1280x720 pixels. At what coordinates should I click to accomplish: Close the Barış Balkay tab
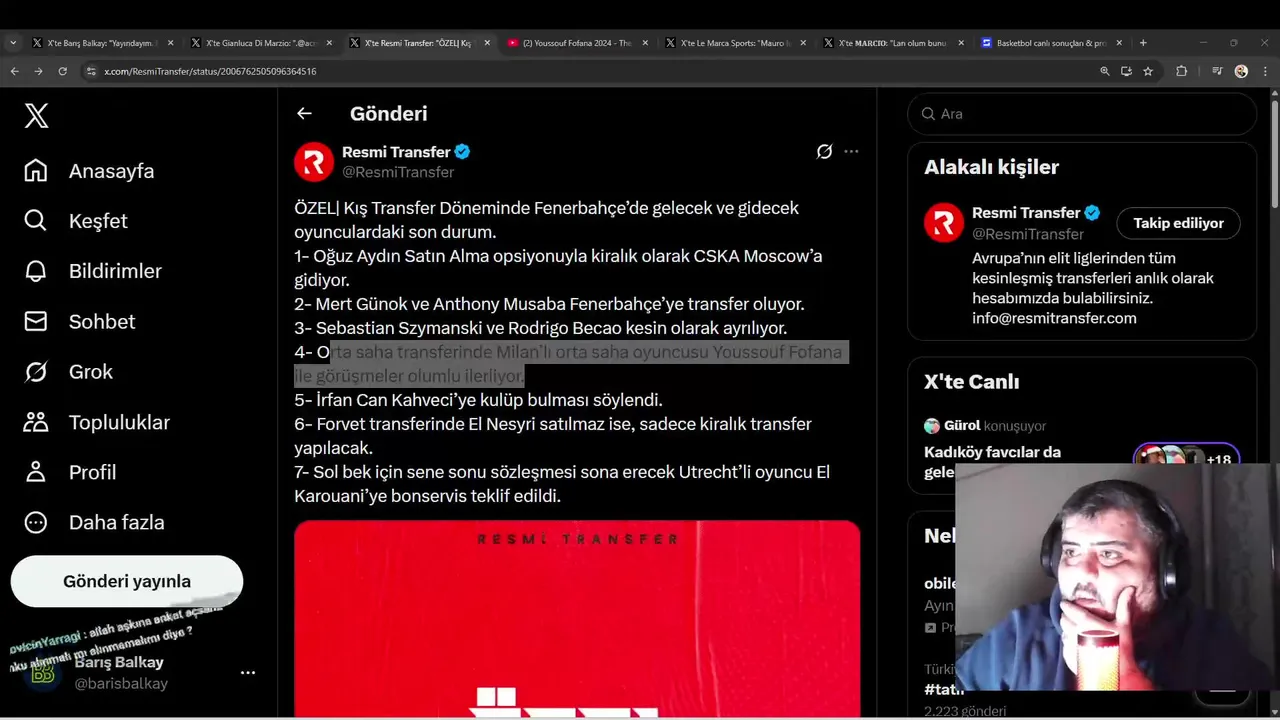click(170, 43)
